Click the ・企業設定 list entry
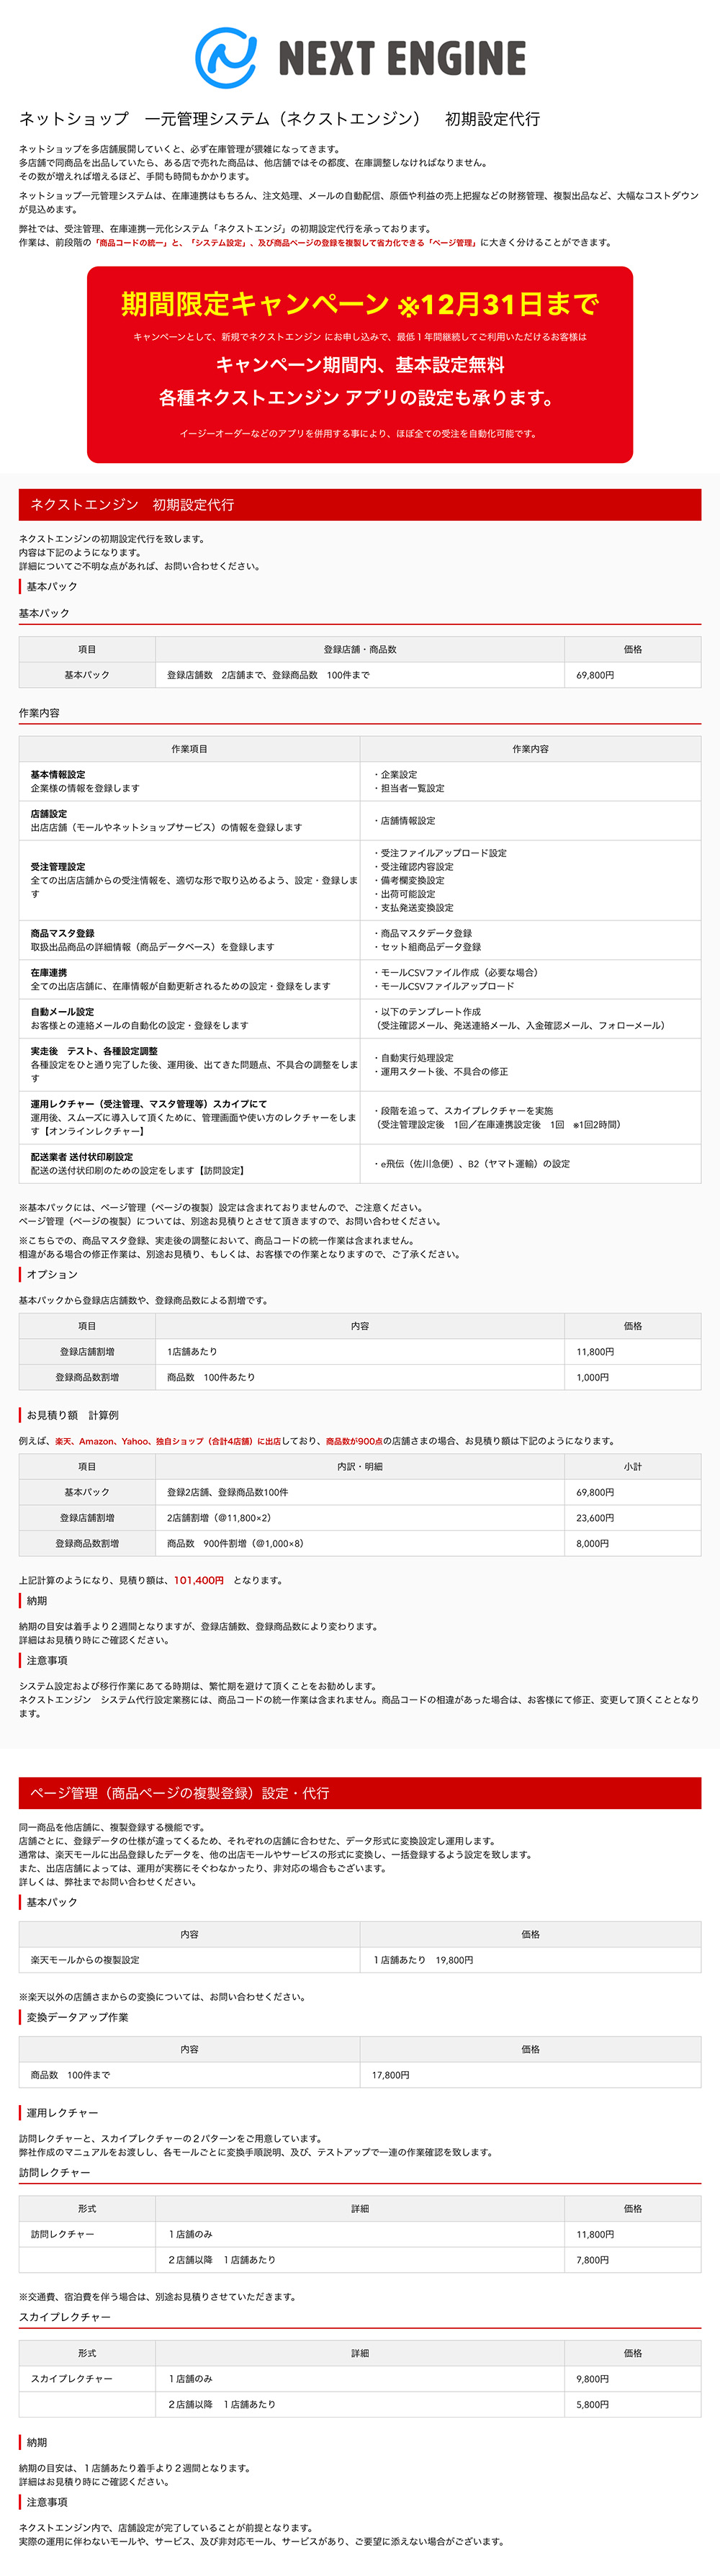Viewport: 720px width, 2576px height. coord(395,775)
